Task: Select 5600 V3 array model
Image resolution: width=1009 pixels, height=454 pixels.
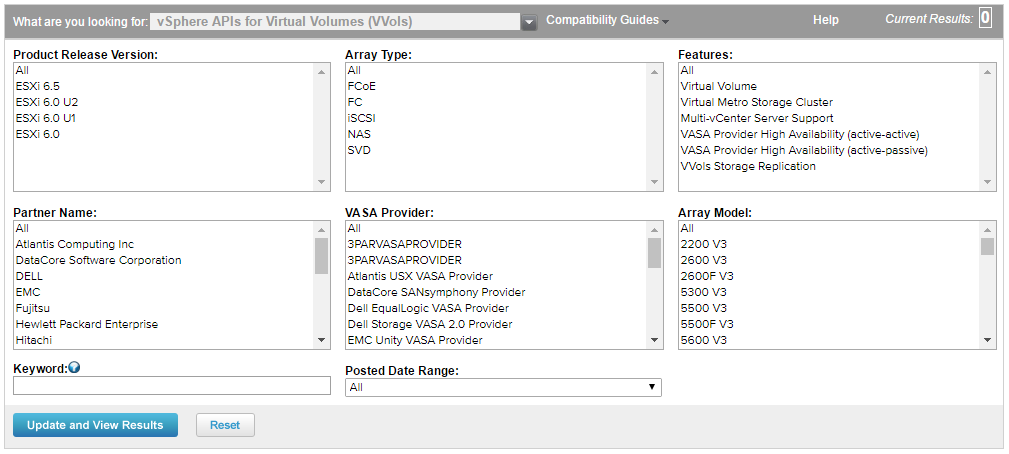Action: [829, 340]
